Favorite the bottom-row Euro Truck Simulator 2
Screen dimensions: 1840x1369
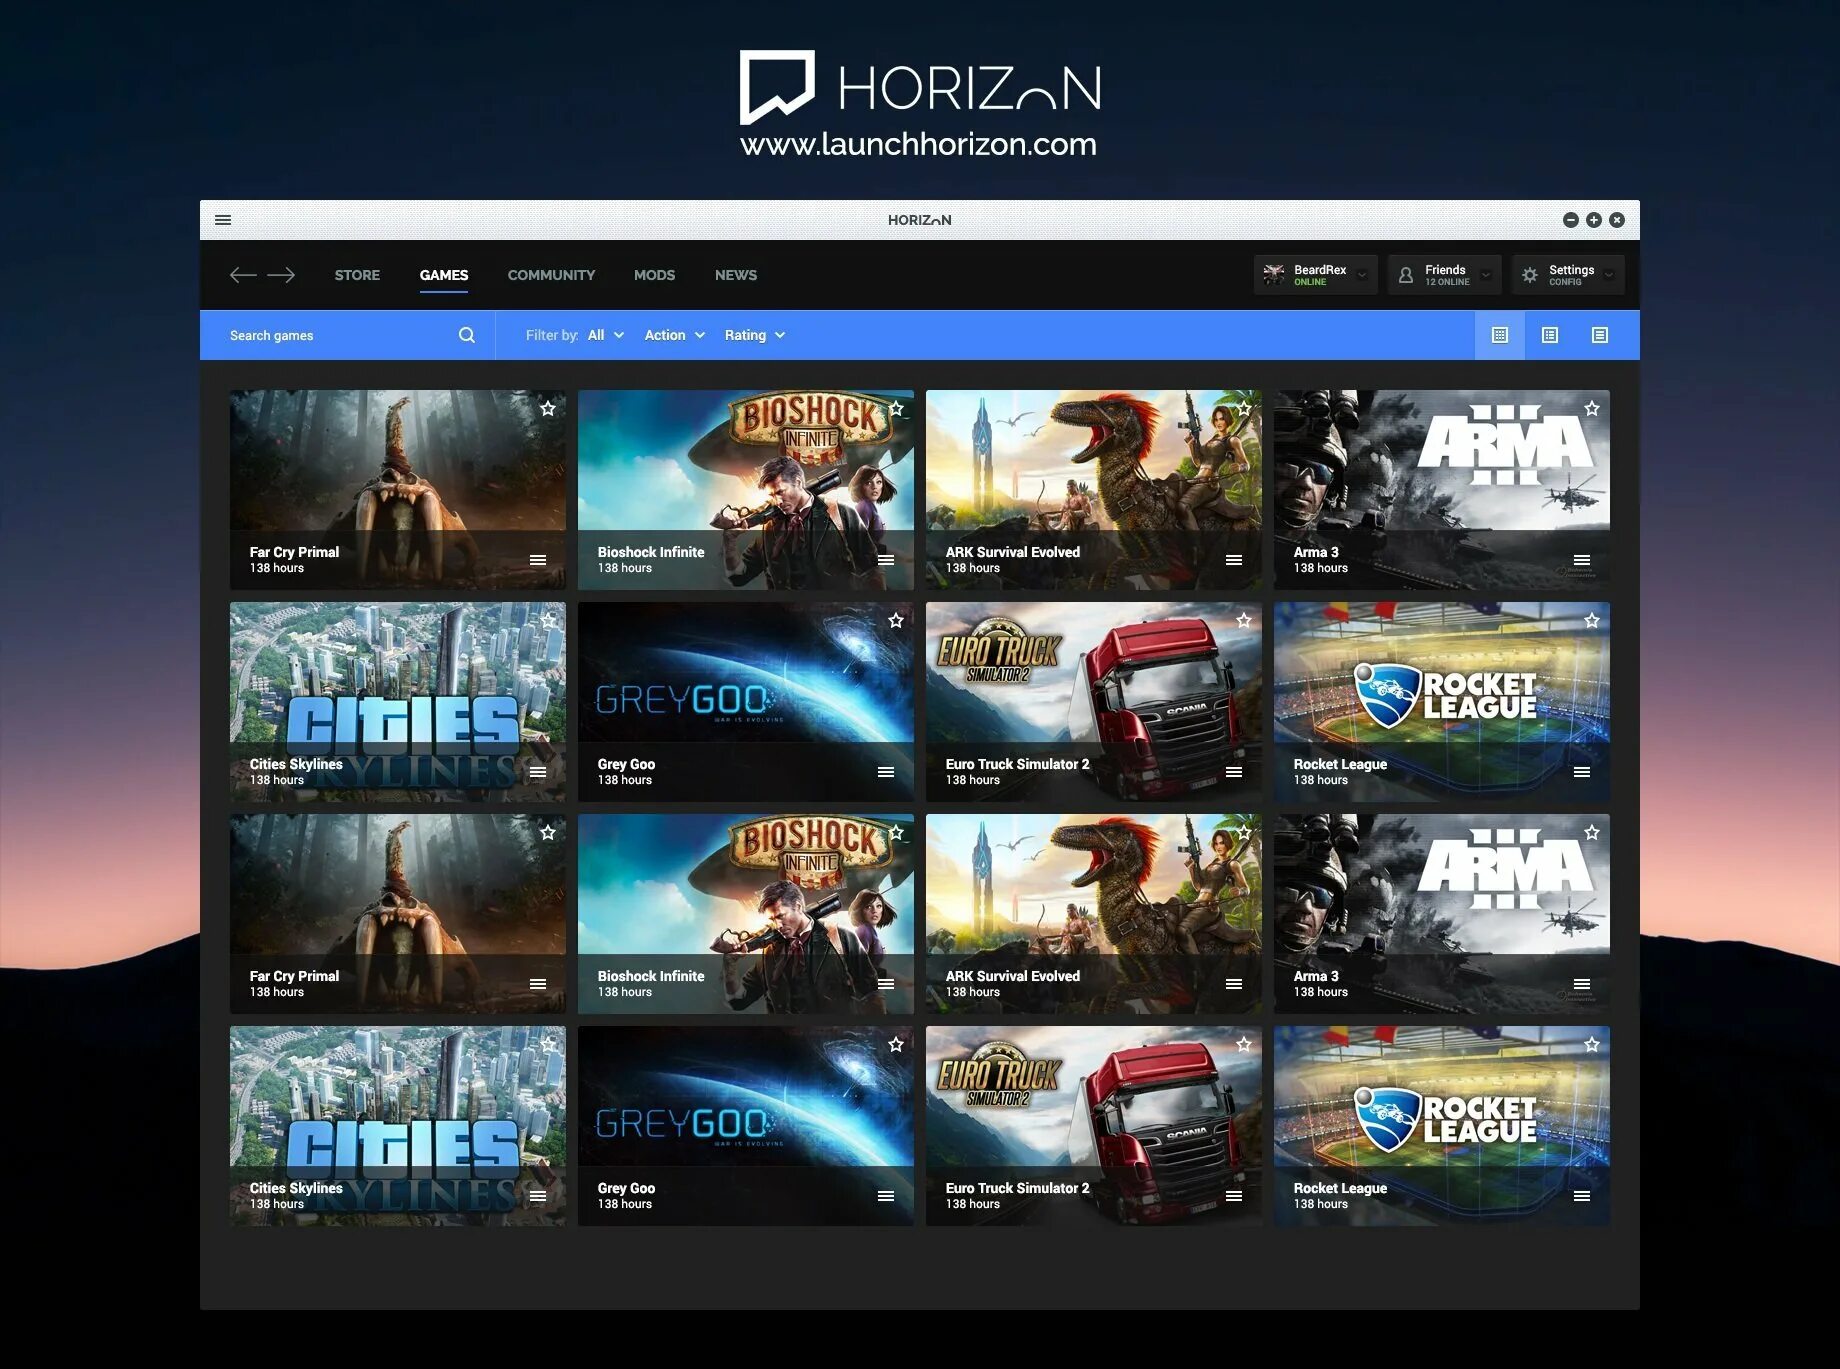tap(1244, 1044)
